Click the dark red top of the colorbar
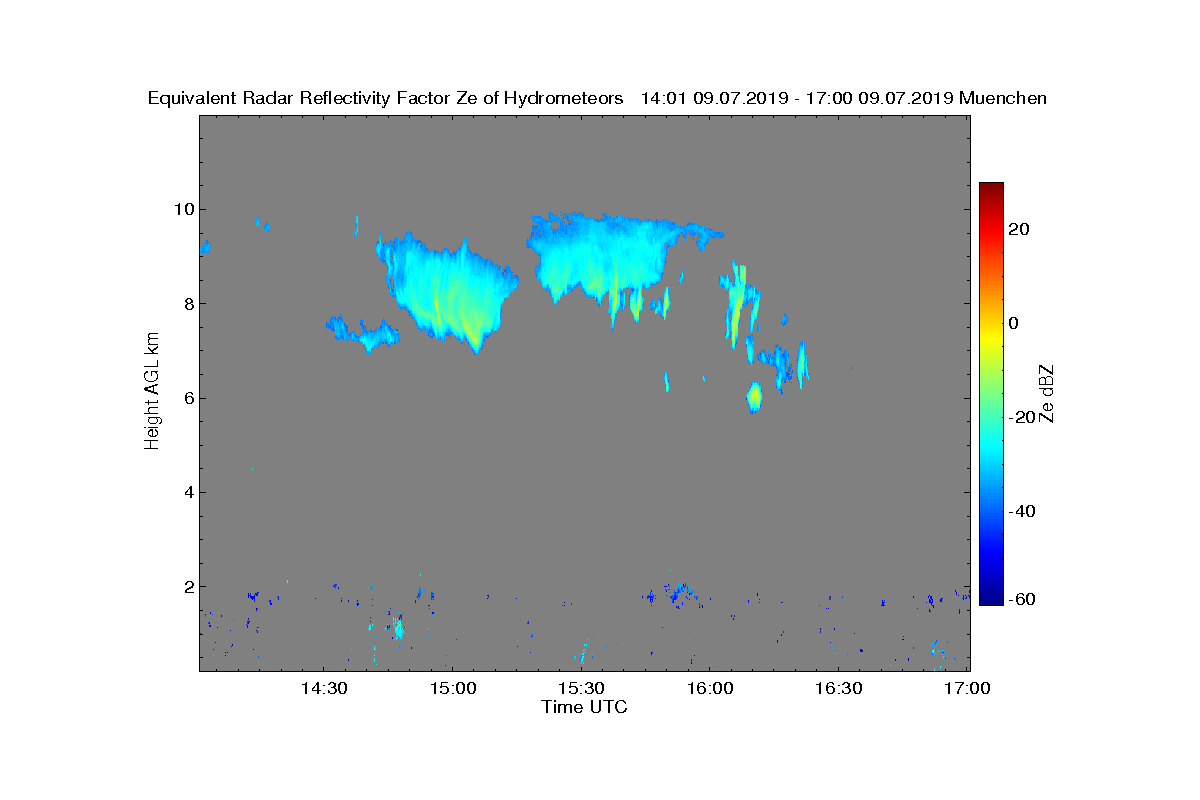Screen dimensions: 1200x800 click(x=991, y=189)
